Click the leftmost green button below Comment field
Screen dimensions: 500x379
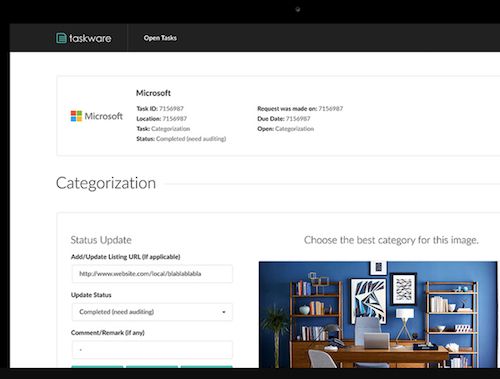(x=97, y=367)
